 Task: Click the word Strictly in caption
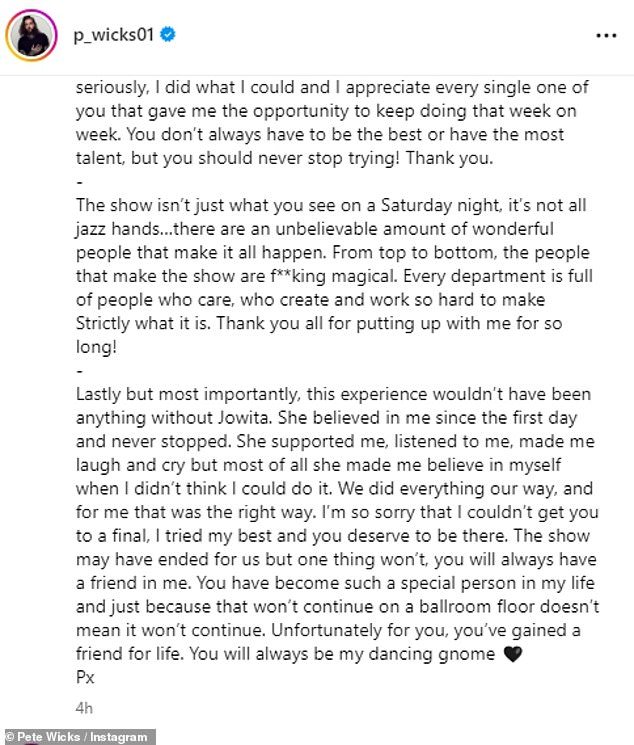[103, 324]
